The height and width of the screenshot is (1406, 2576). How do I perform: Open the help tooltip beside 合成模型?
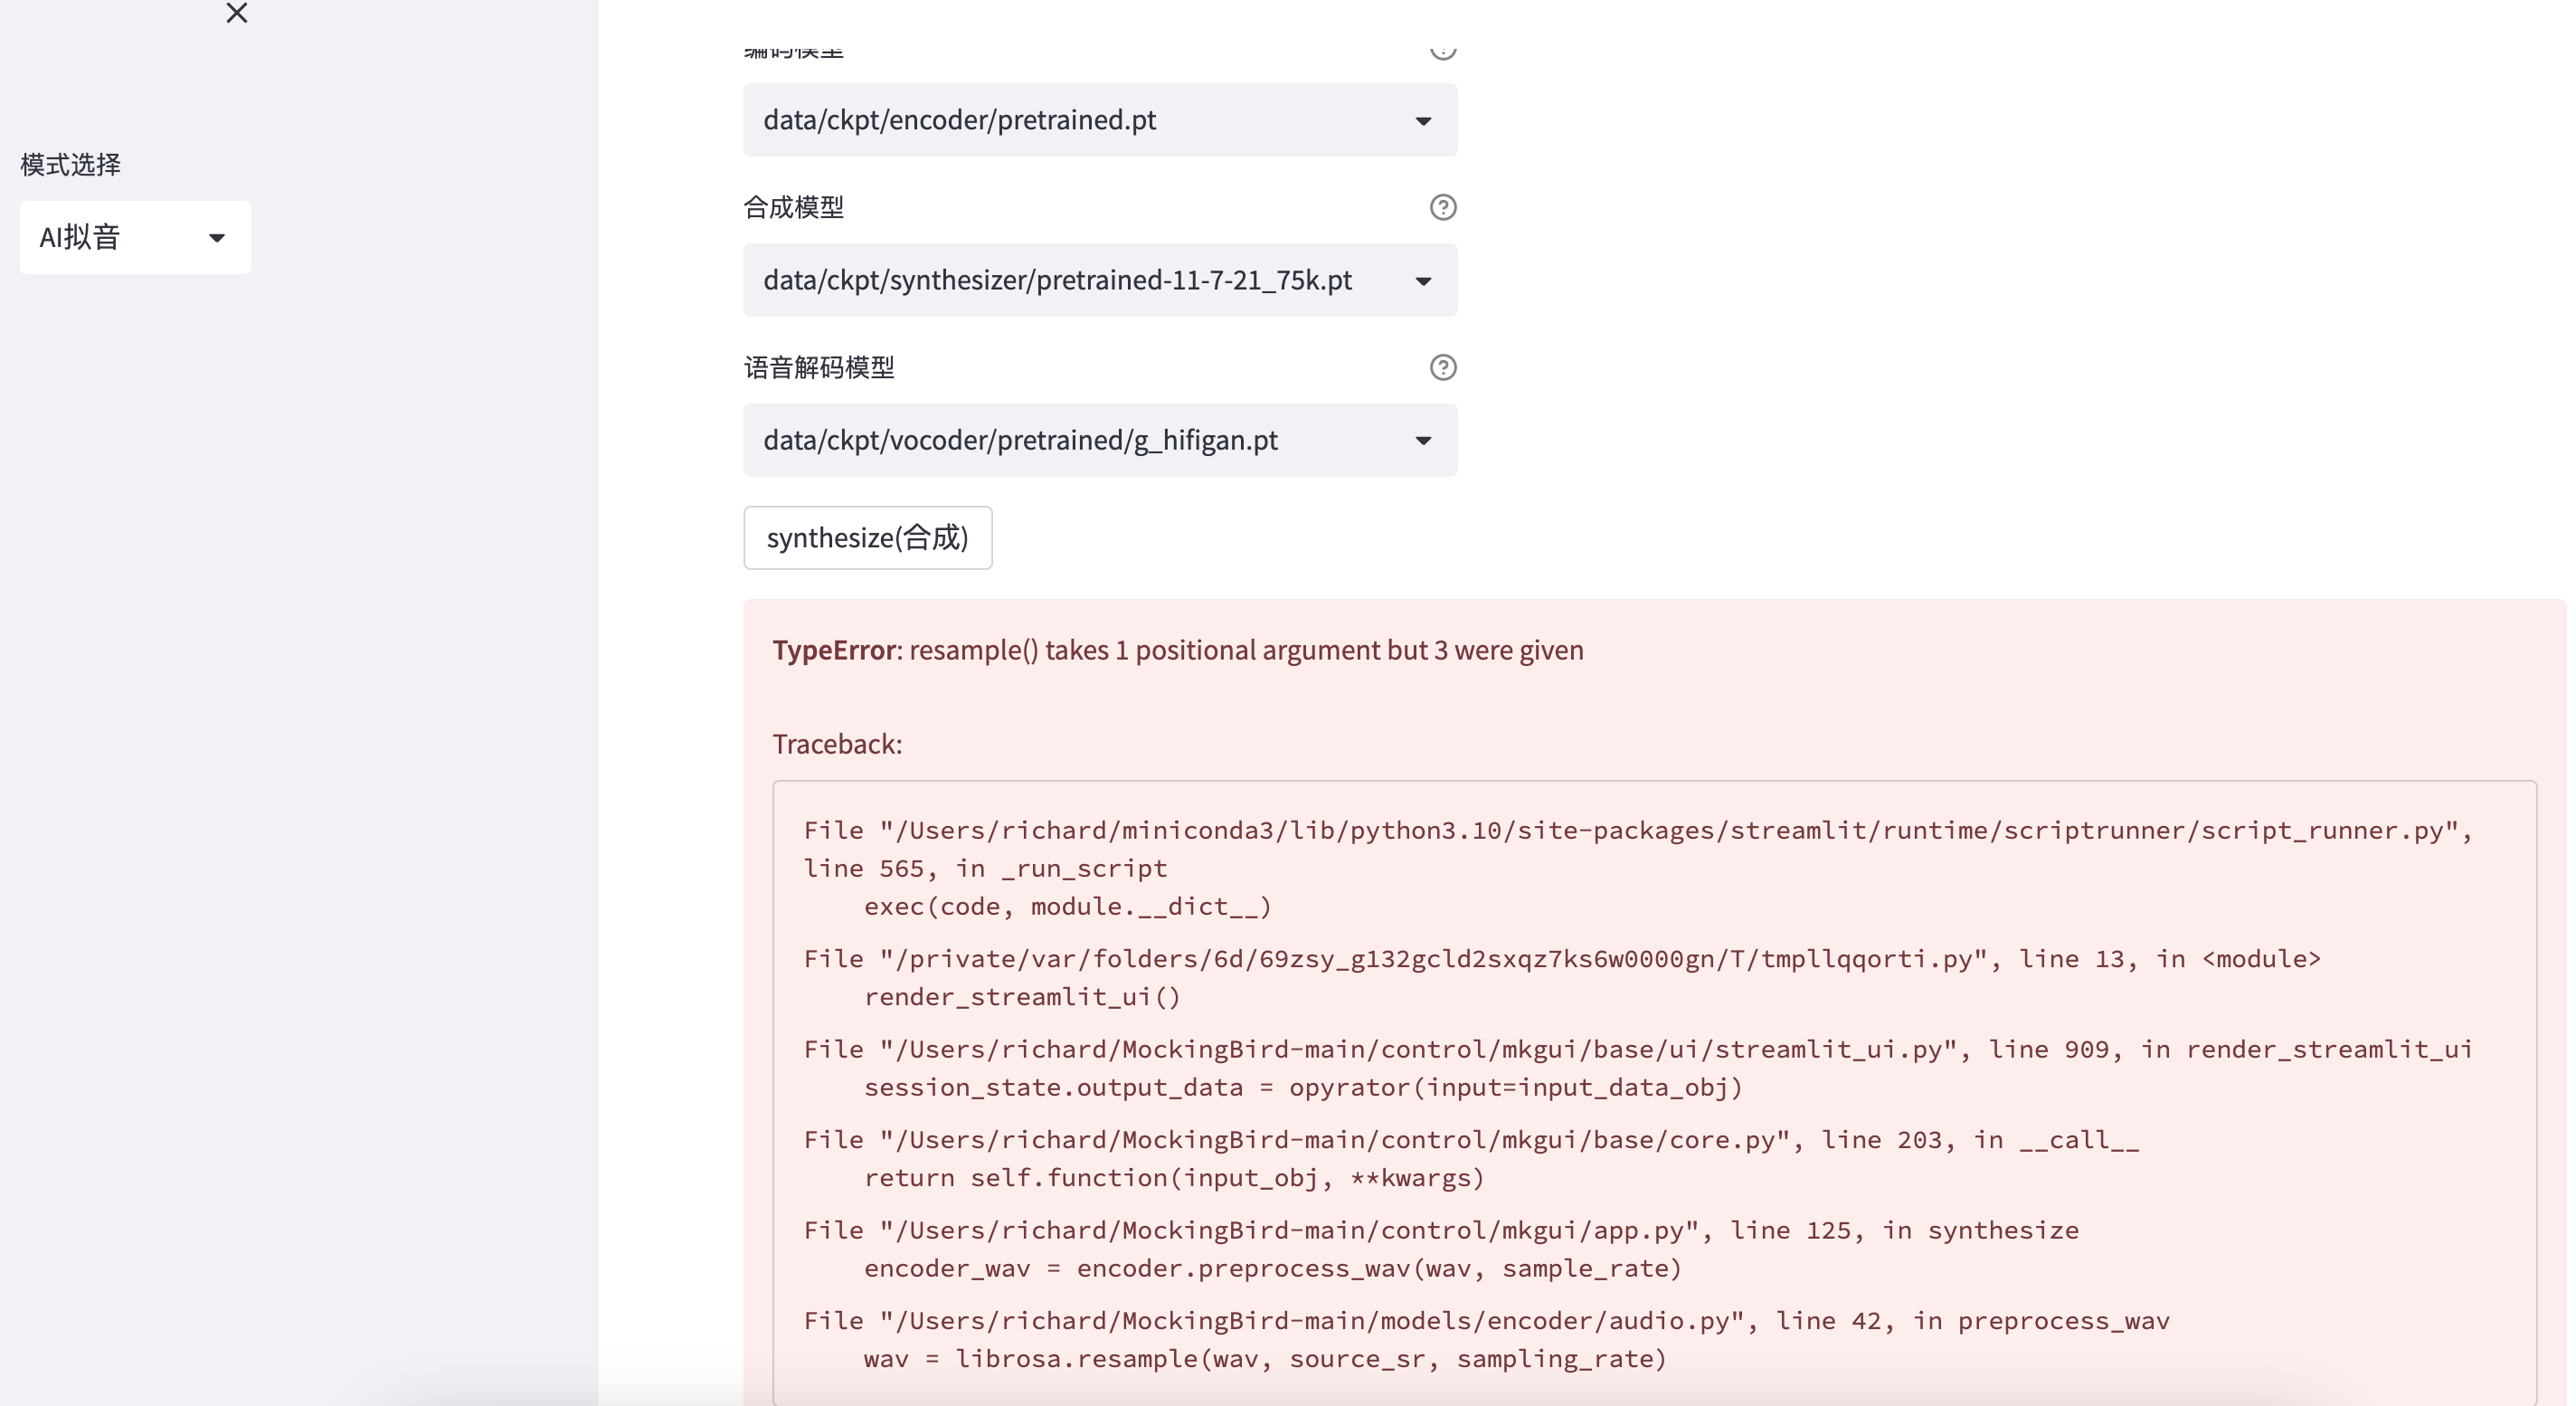1443,207
